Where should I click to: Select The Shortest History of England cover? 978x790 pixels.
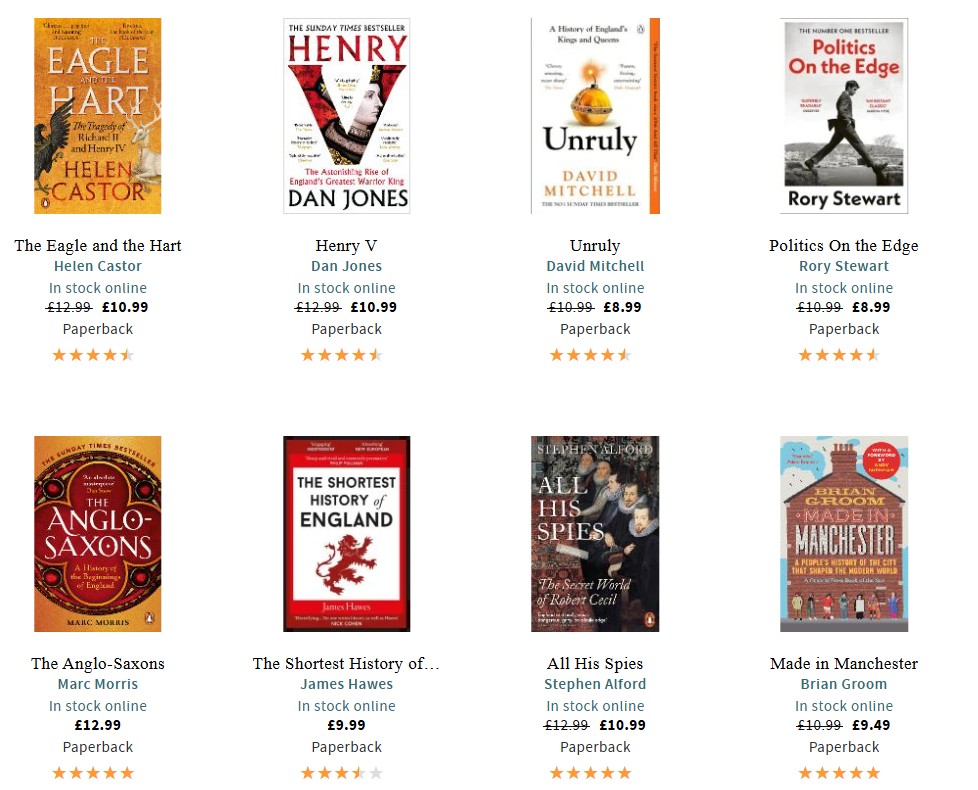tap(346, 534)
